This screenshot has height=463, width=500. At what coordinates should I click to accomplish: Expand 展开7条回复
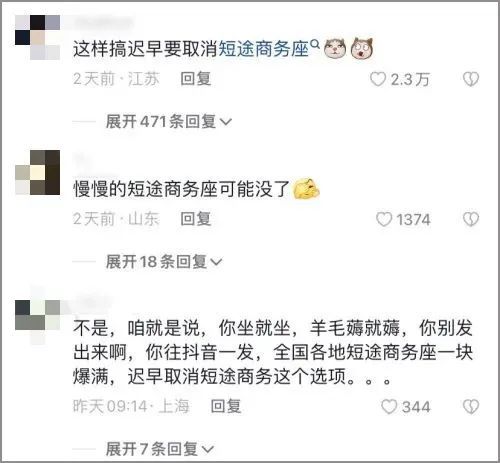159,449
